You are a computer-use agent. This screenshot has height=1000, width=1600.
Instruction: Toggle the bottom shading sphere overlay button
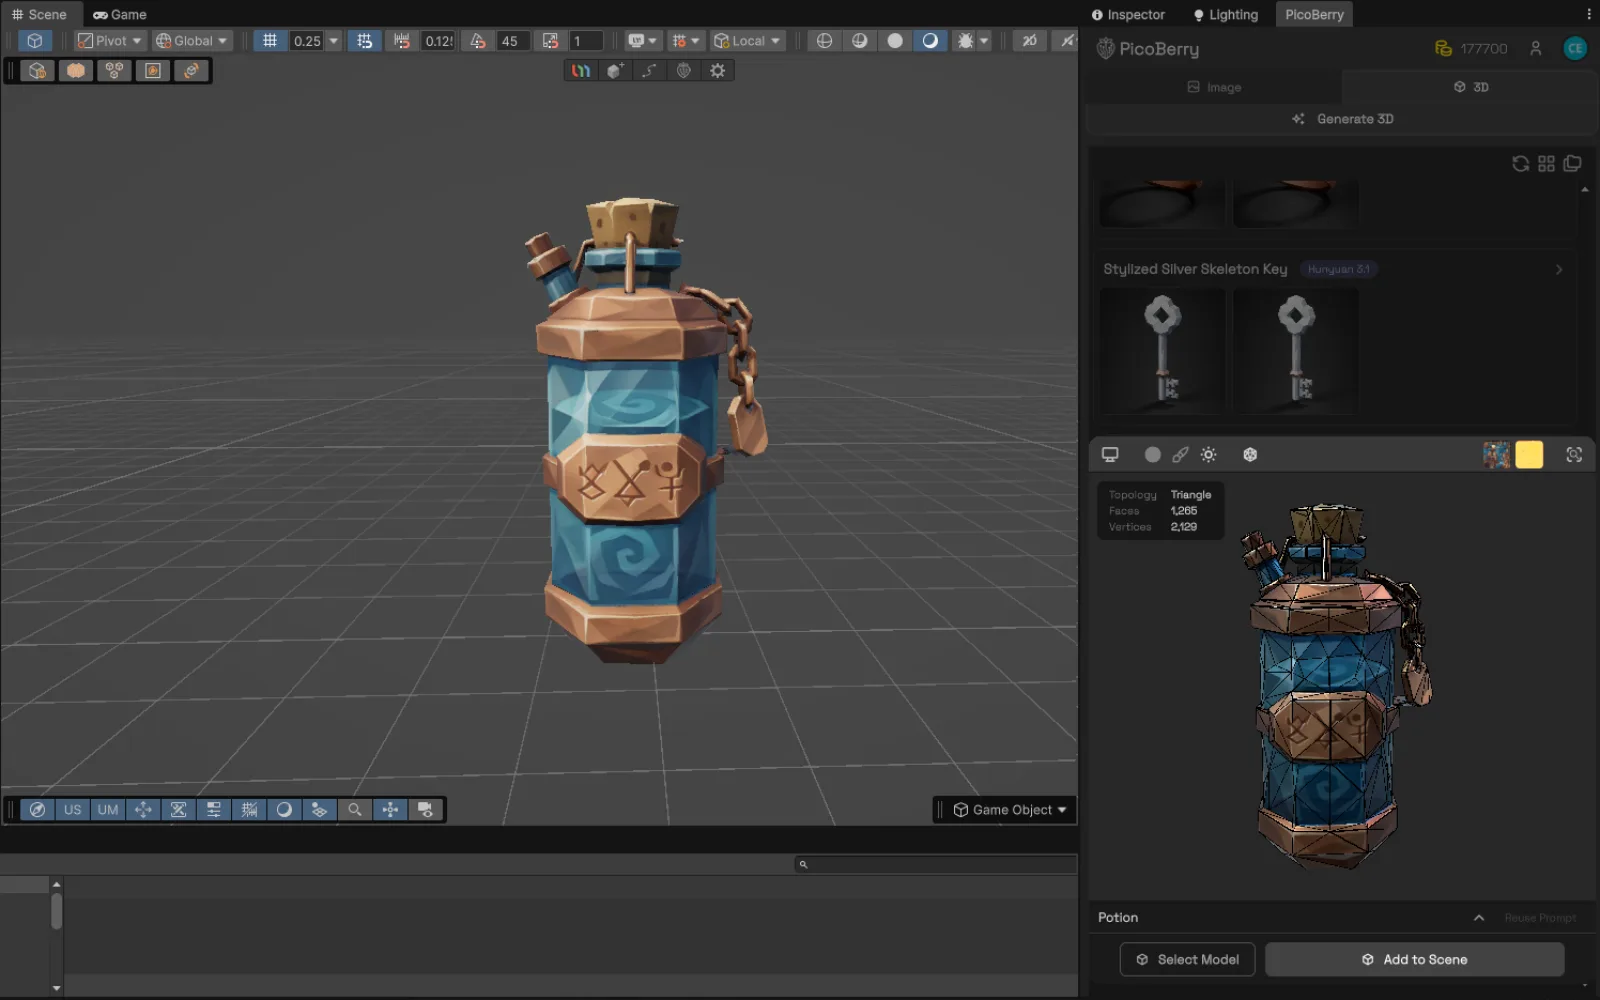pos(284,810)
